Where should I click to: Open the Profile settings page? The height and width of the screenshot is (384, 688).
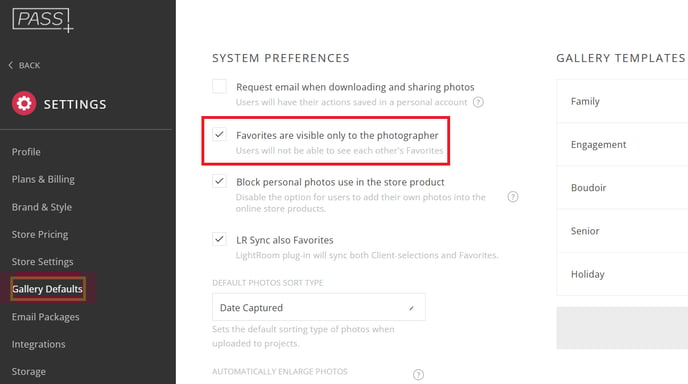(26, 152)
